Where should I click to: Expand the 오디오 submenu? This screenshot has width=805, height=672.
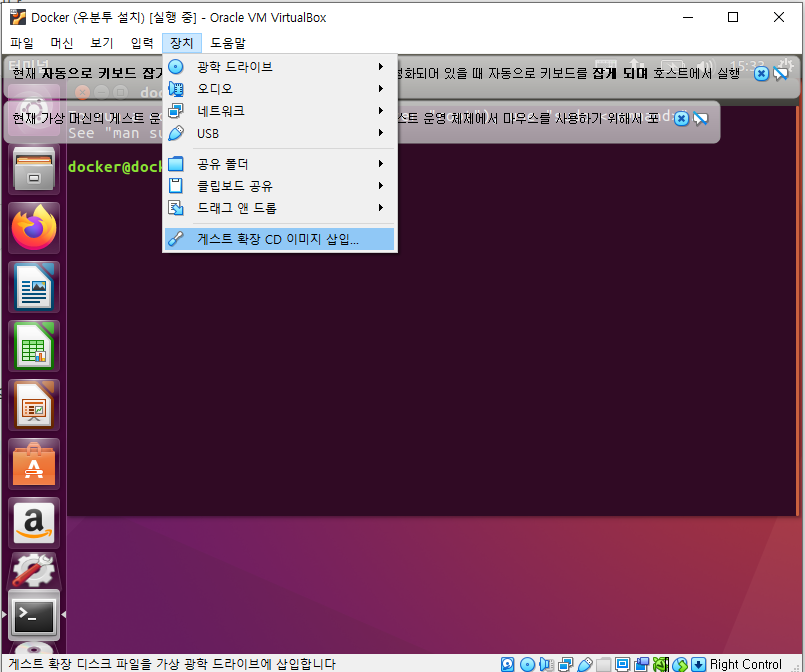(x=280, y=89)
